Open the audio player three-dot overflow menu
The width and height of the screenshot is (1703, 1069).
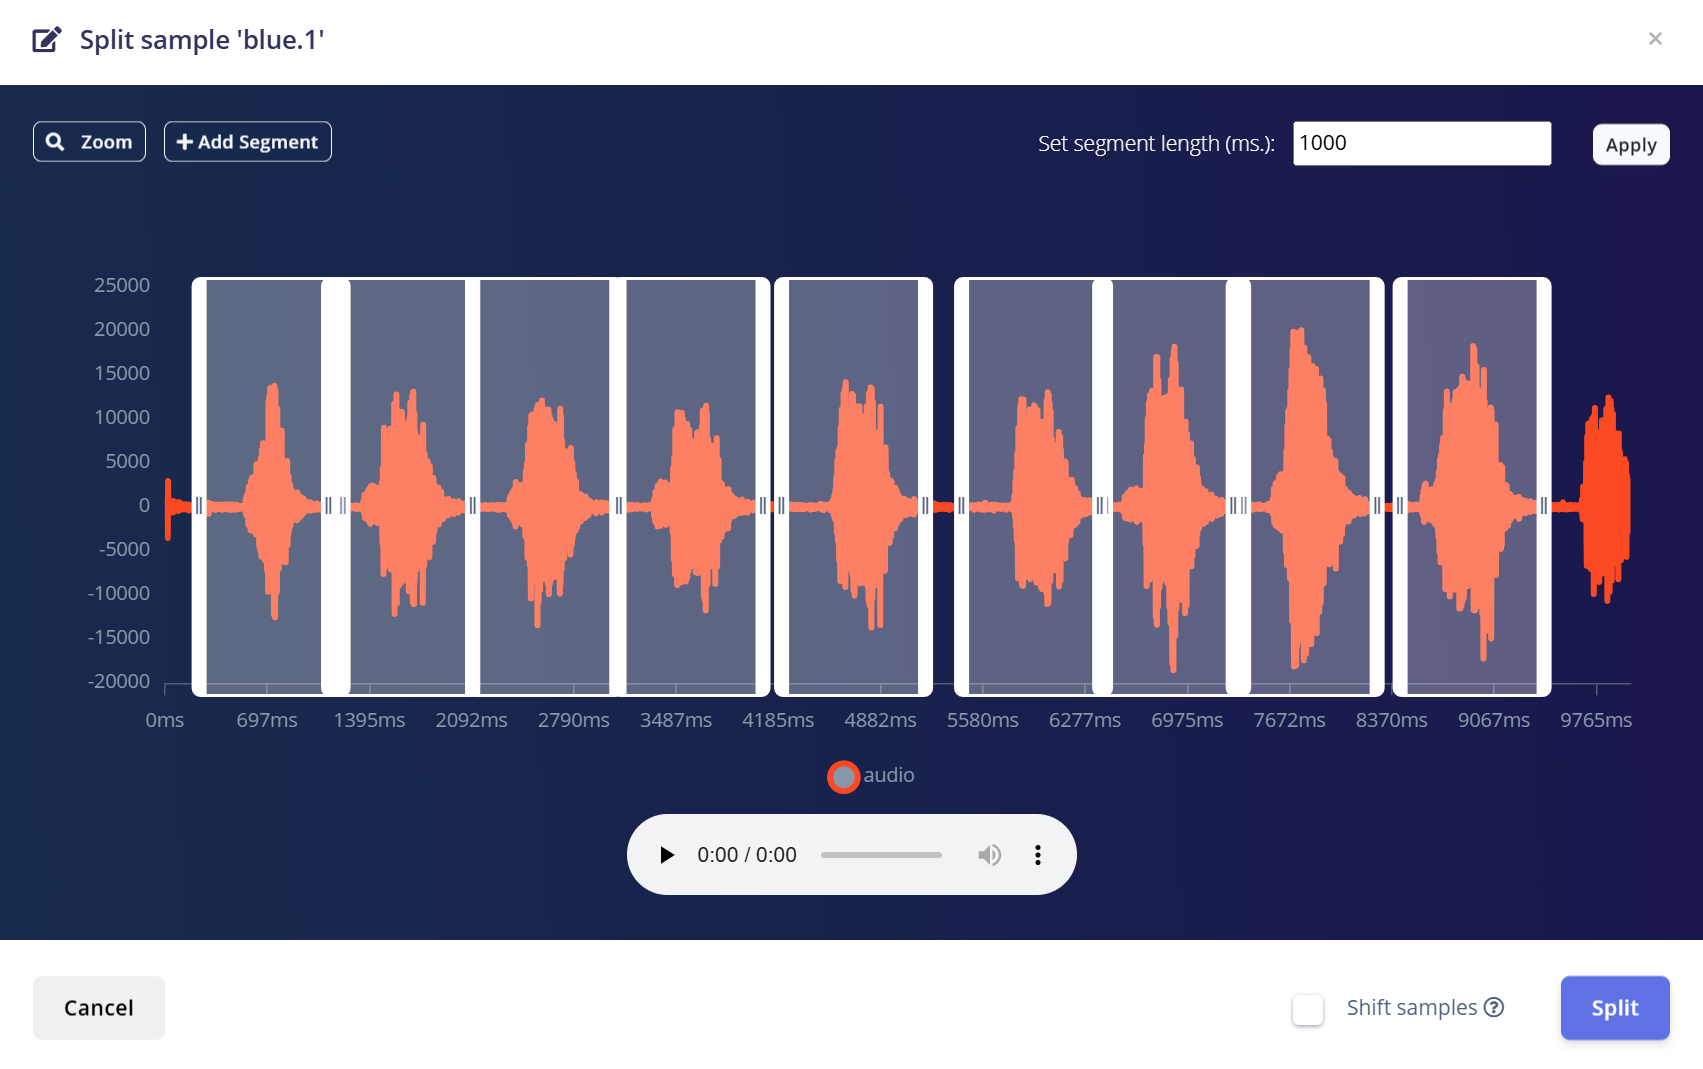point(1037,854)
